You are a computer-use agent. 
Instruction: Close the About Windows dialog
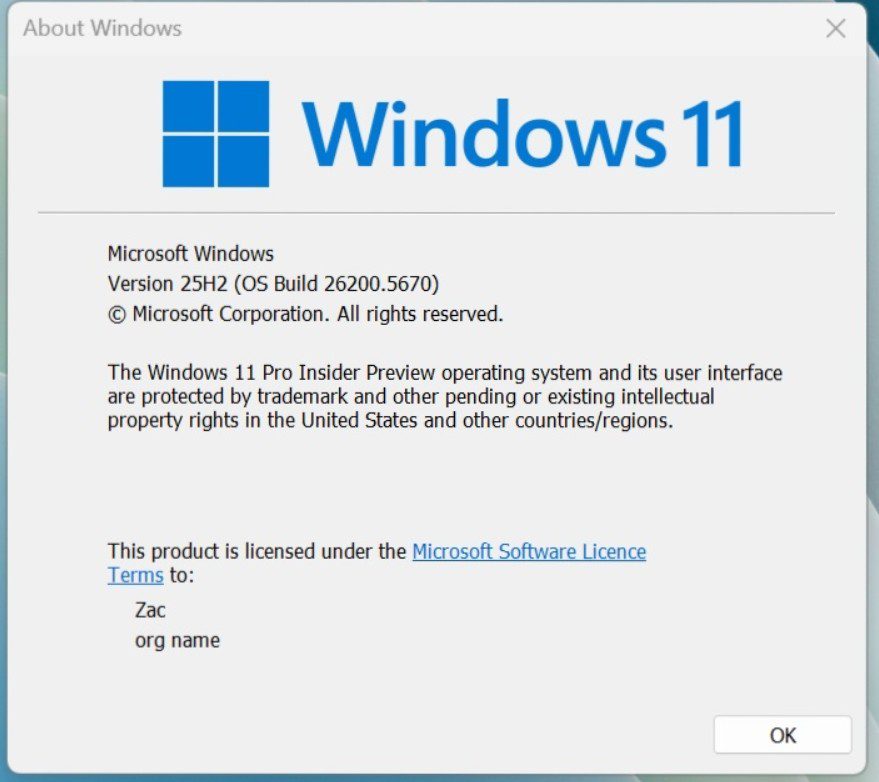point(835,28)
